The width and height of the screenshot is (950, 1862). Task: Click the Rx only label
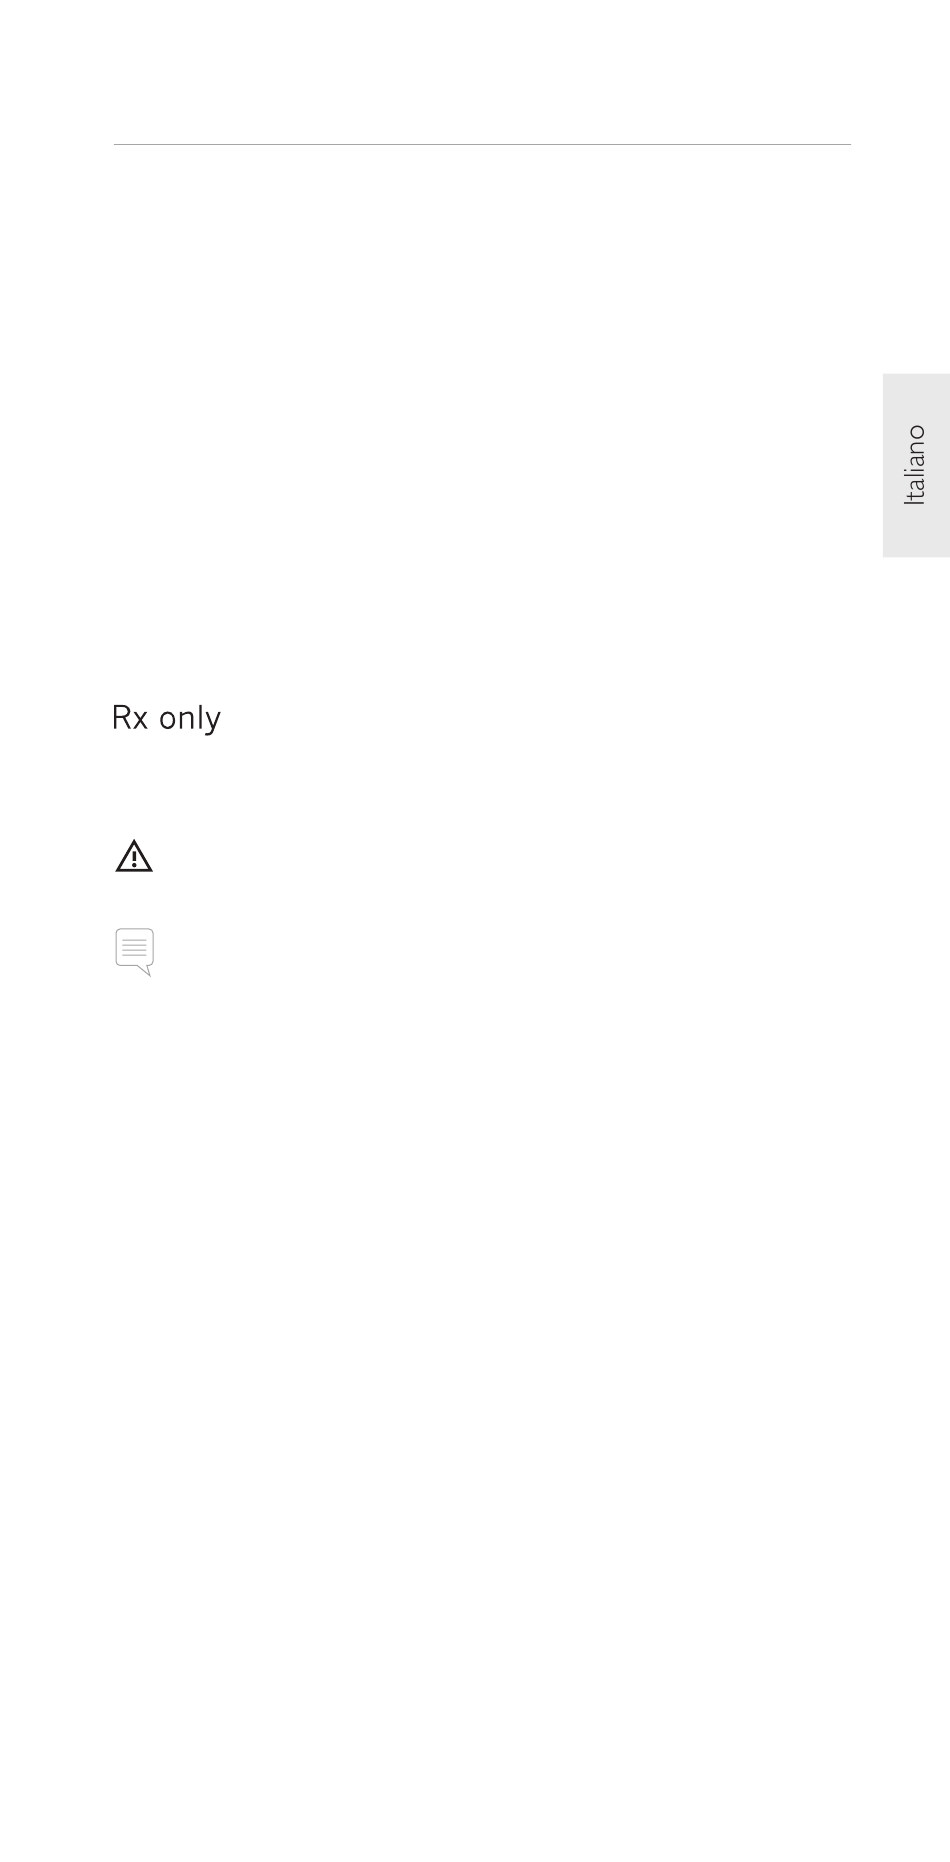[x=166, y=719]
